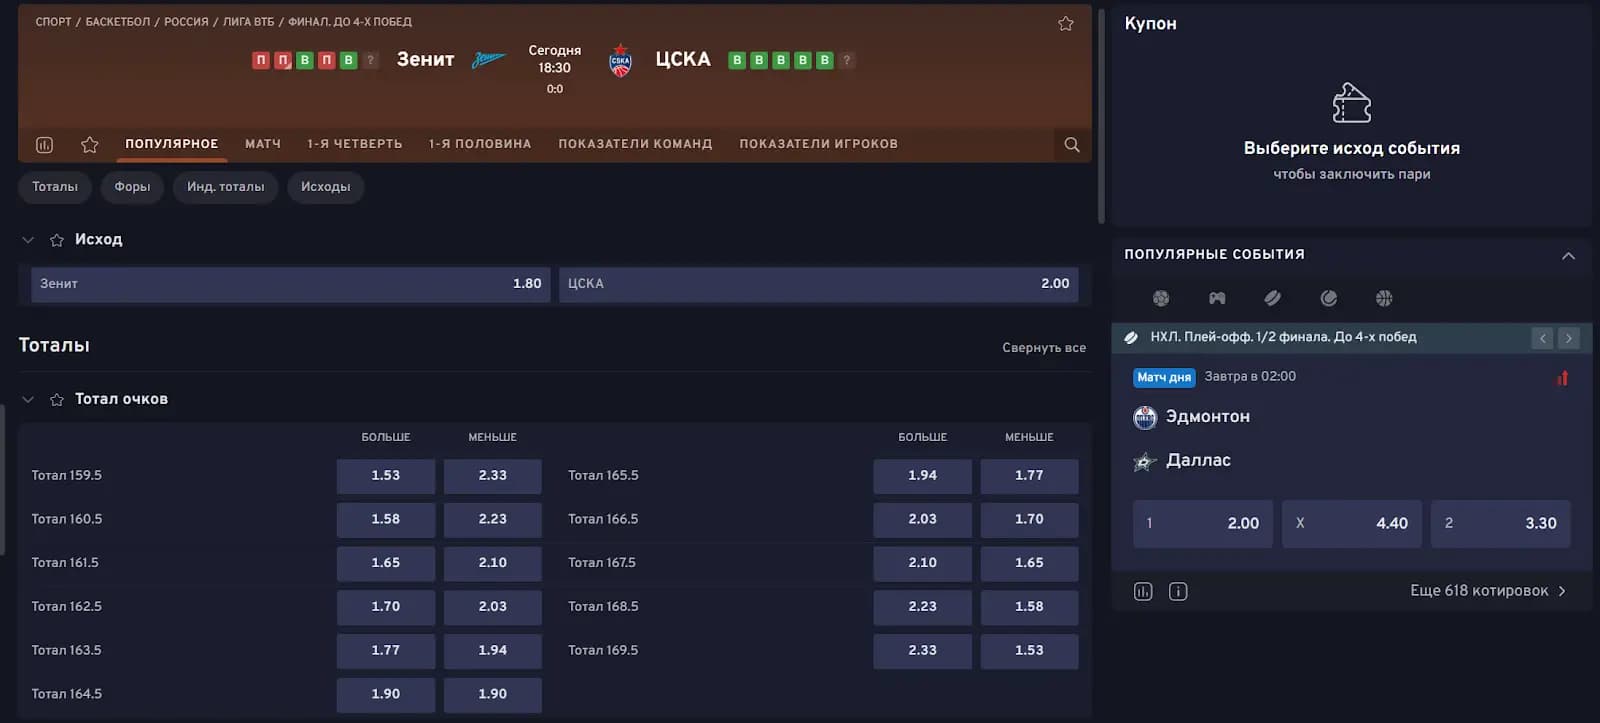Viewport: 1600px width, 723px height.
Task: Click the Эдмонтон team logo
Action: point(1145,417)
